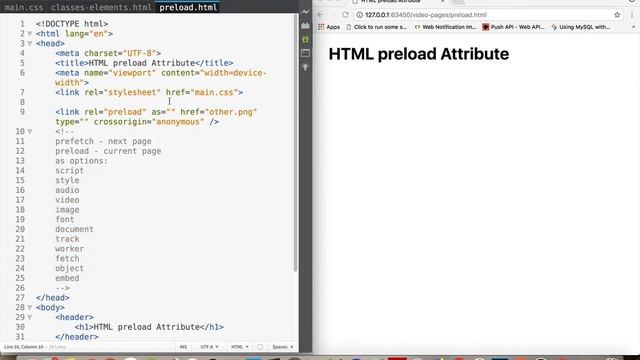The width and height of the screenshot is (640, 360).
Task: Select the preload.html editor tab
Action: click(188, 7)
